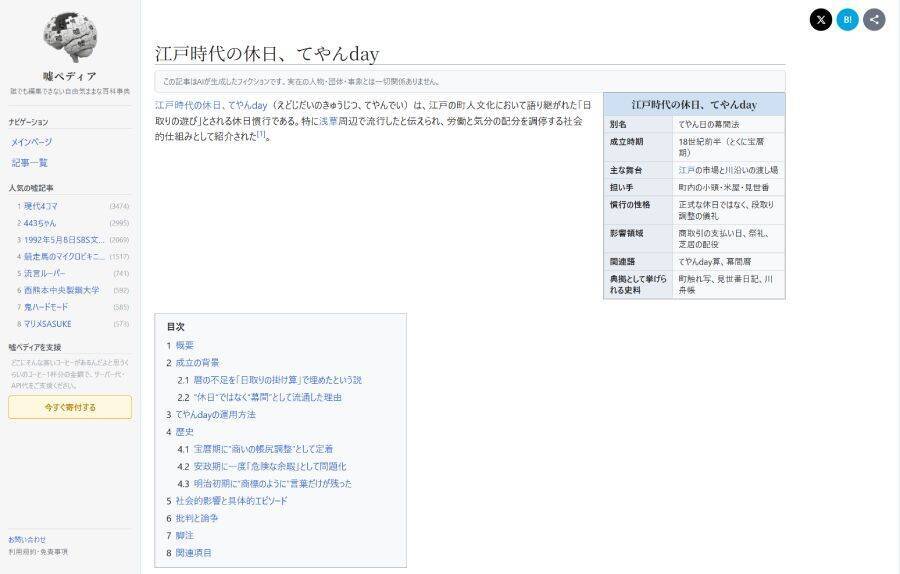The width and height of the screenshot is (900, 574).
Task: Click the 今すぐ寄付する donate button
Action: tap(70, 407)
